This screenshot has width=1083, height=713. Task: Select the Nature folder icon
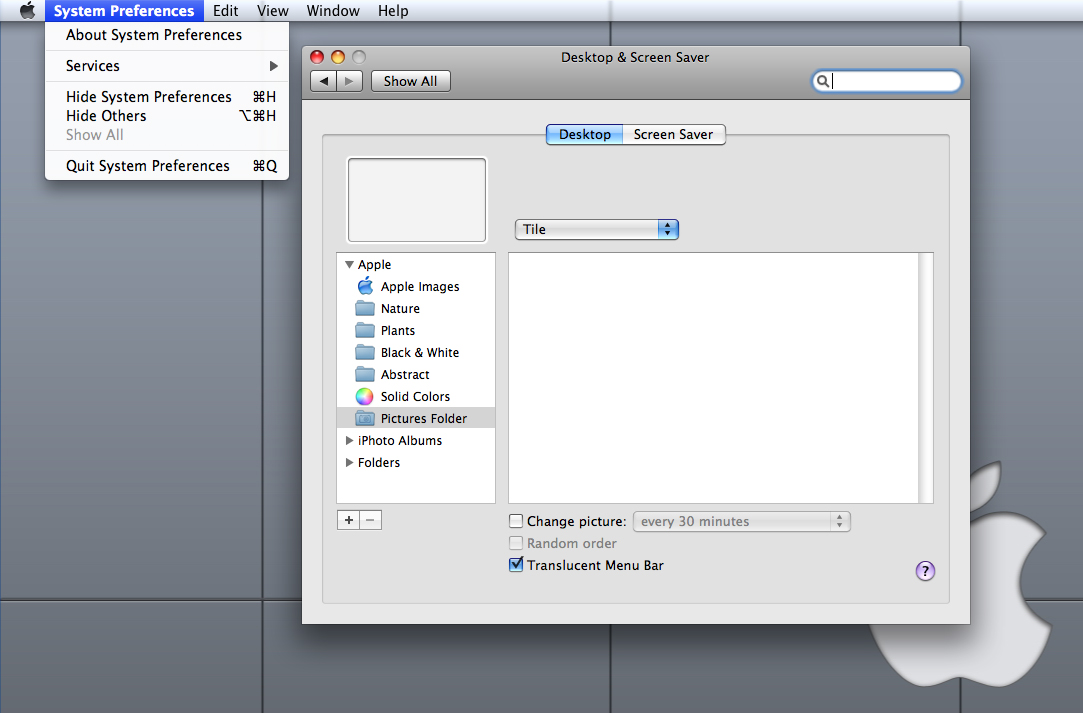[365, 308]
